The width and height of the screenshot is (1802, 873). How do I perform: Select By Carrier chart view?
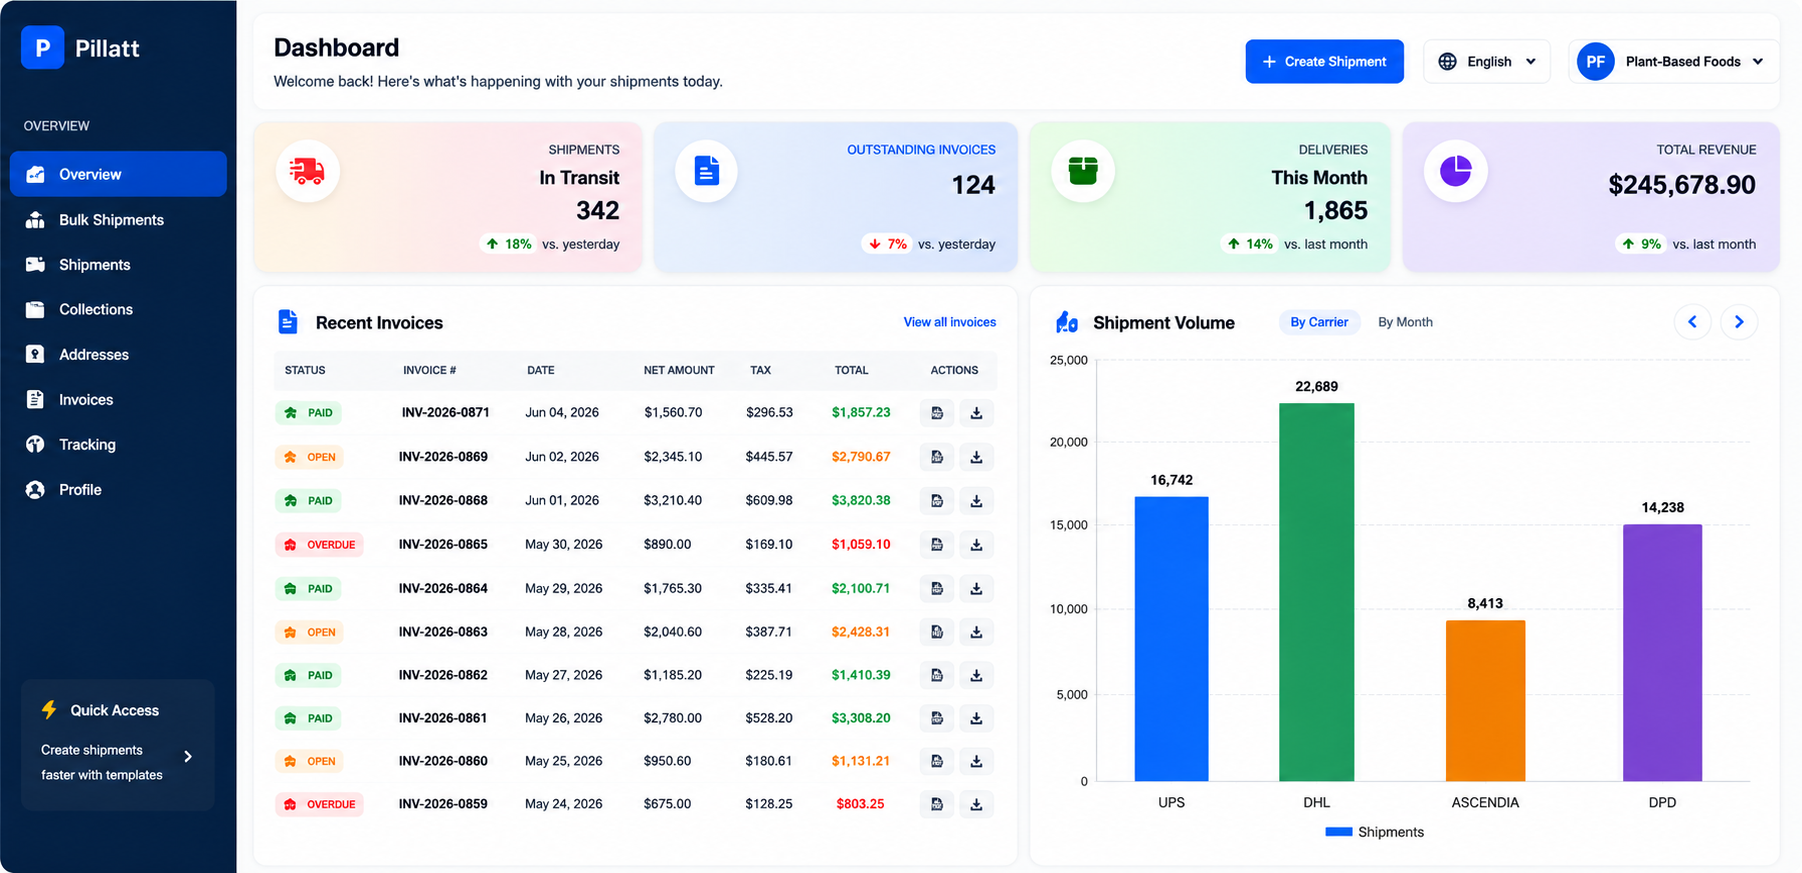1319,322
